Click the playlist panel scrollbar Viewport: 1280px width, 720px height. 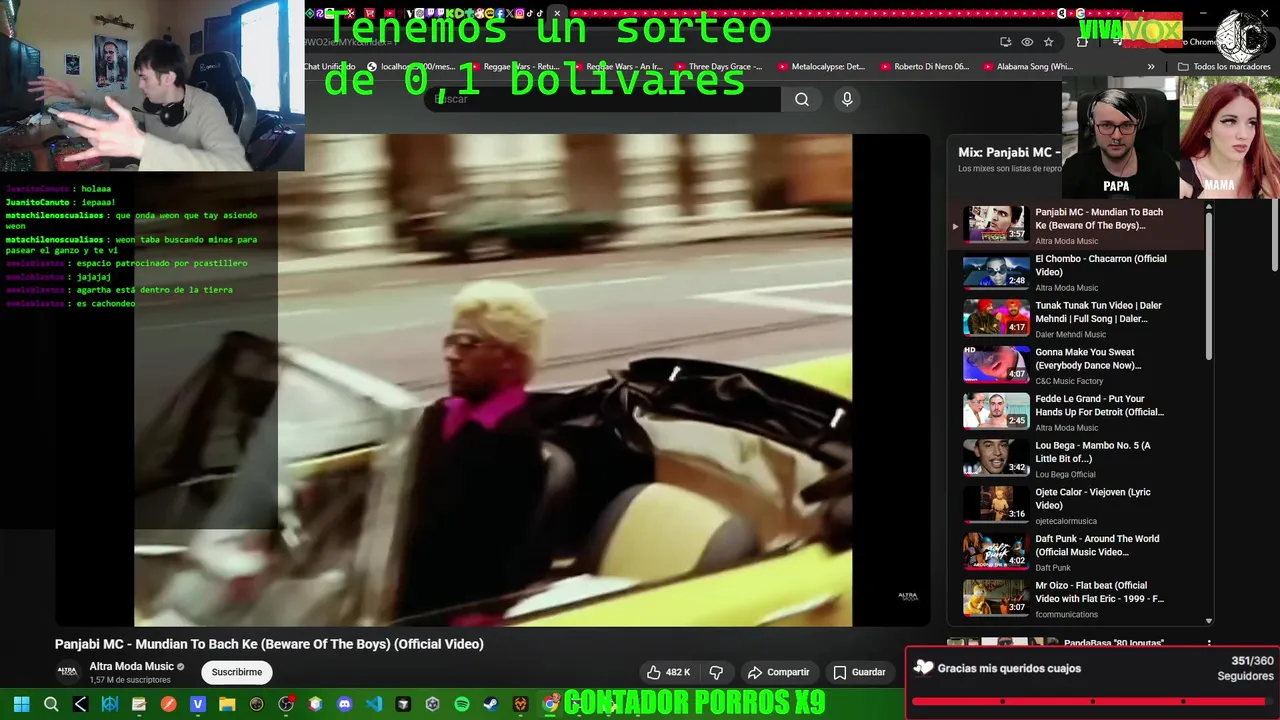[1209, 285]
